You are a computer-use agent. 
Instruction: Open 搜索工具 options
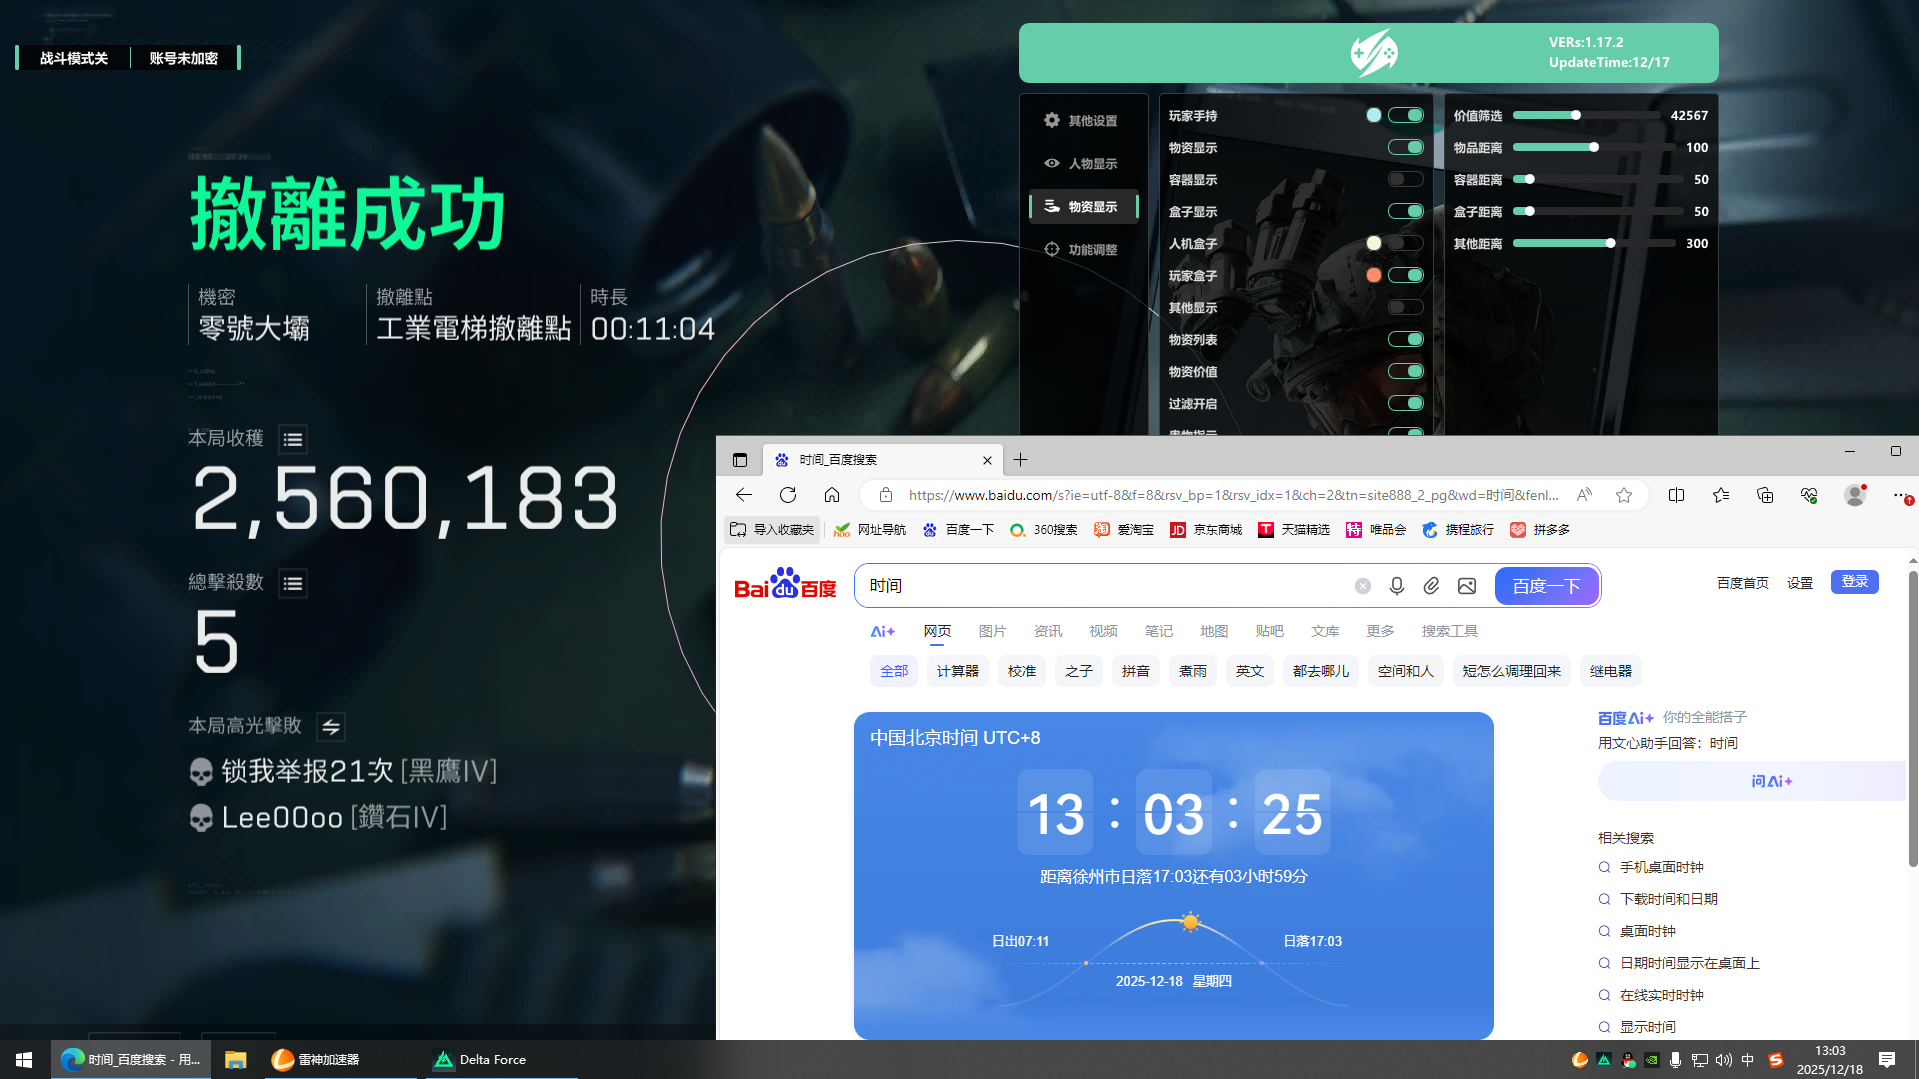(1449, 631)
